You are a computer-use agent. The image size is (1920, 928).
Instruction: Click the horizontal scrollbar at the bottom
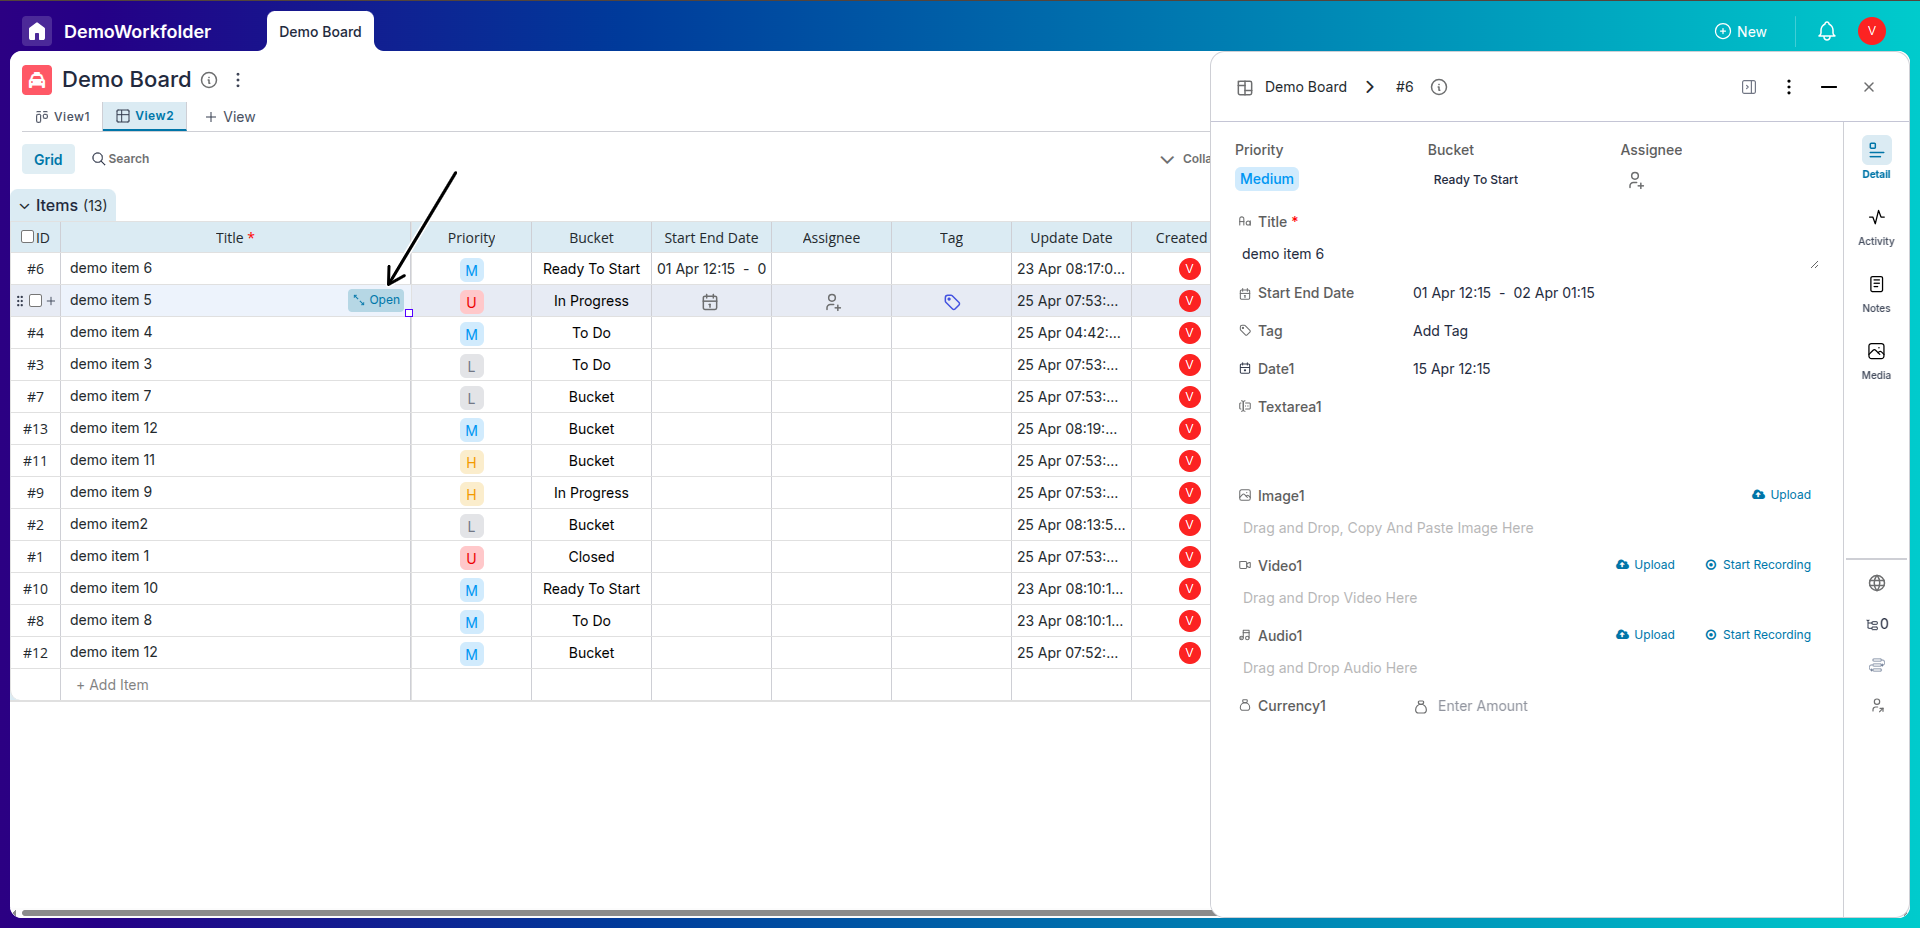616,912
